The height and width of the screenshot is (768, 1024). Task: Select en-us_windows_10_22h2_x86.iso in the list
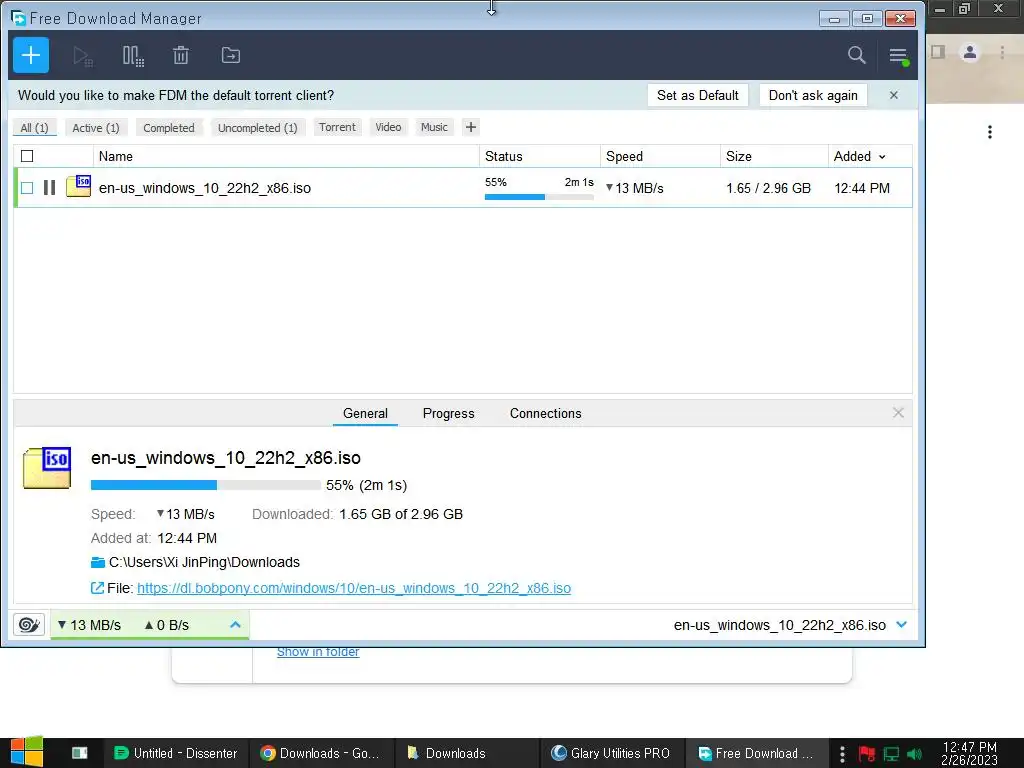(204, 188)
